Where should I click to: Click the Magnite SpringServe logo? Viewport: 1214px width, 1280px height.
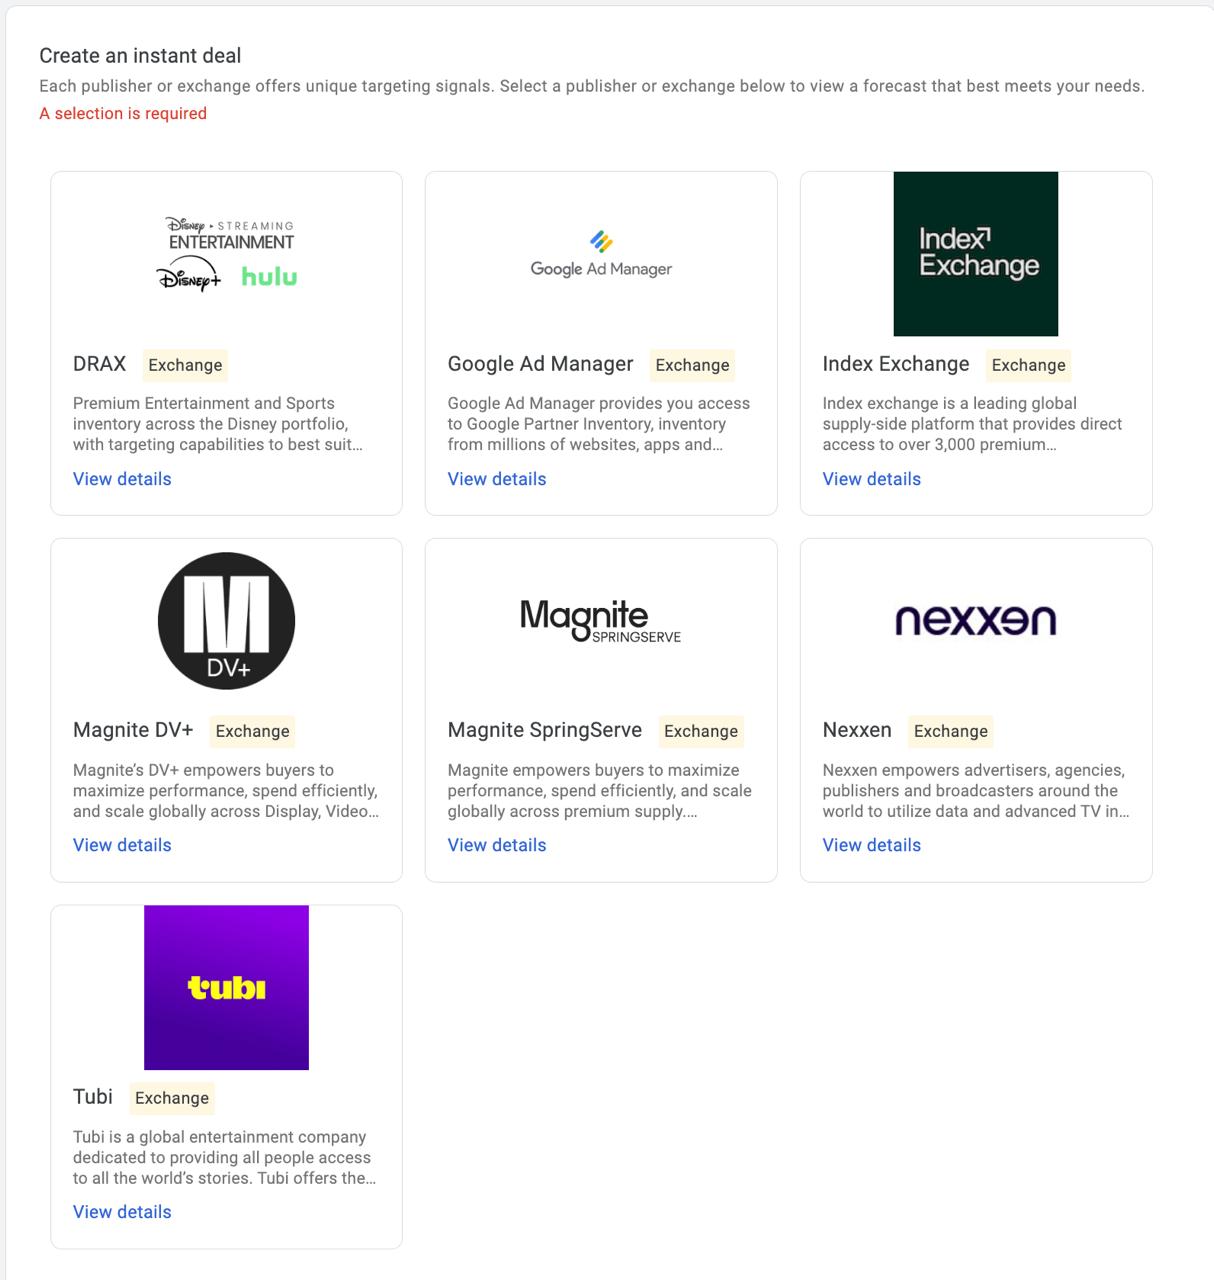pos(601,621)
